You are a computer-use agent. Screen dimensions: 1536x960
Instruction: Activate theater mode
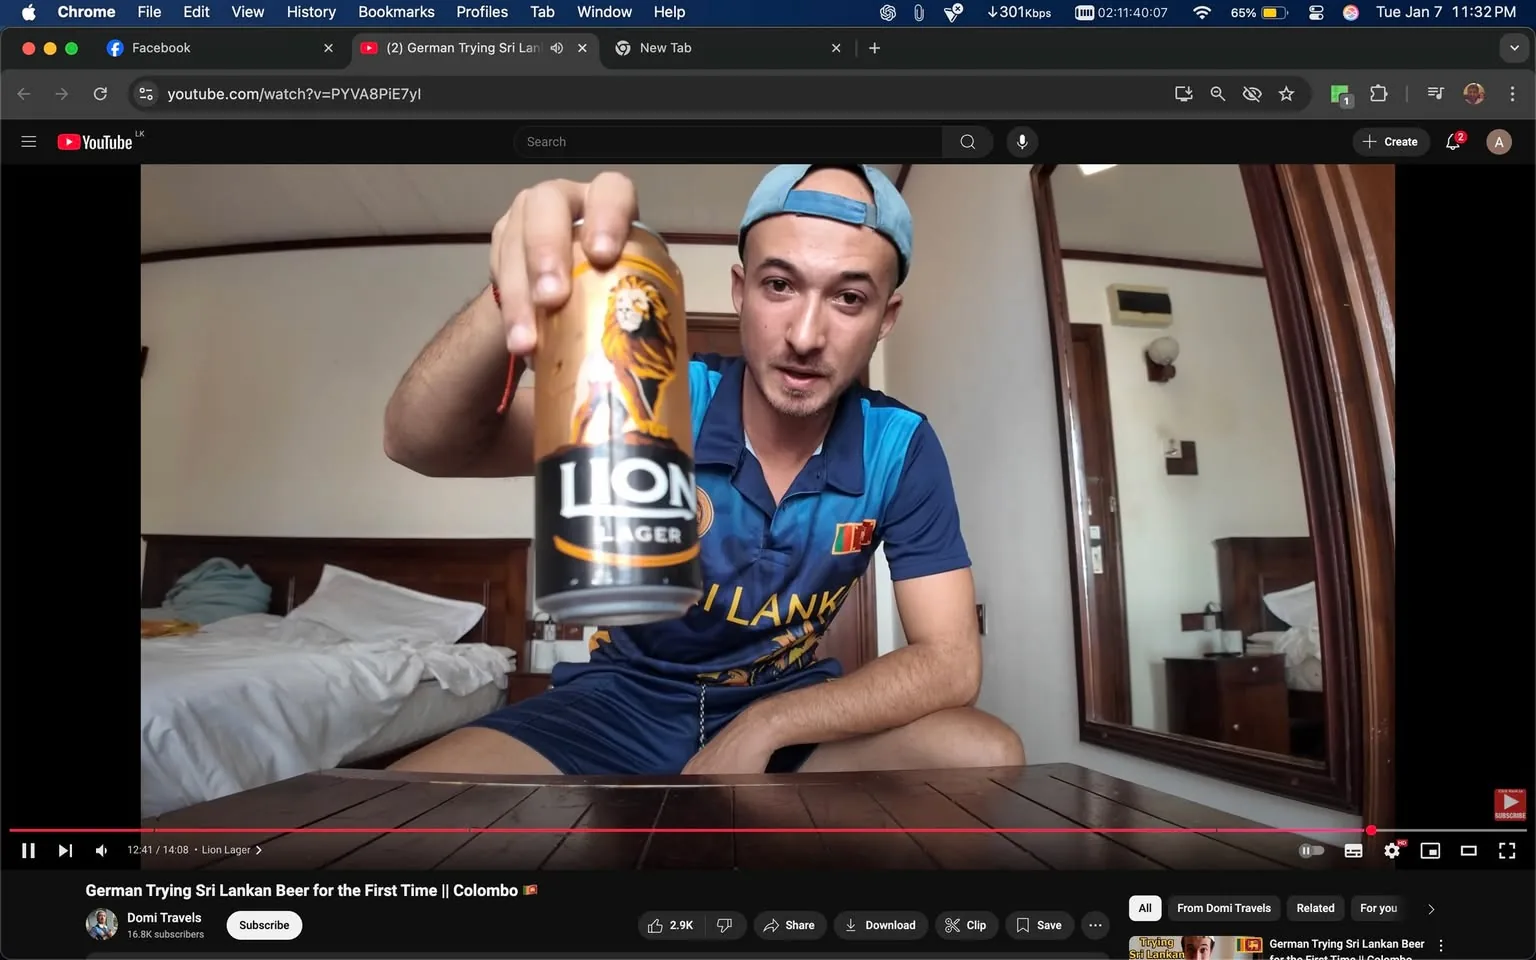[1468, 850]
